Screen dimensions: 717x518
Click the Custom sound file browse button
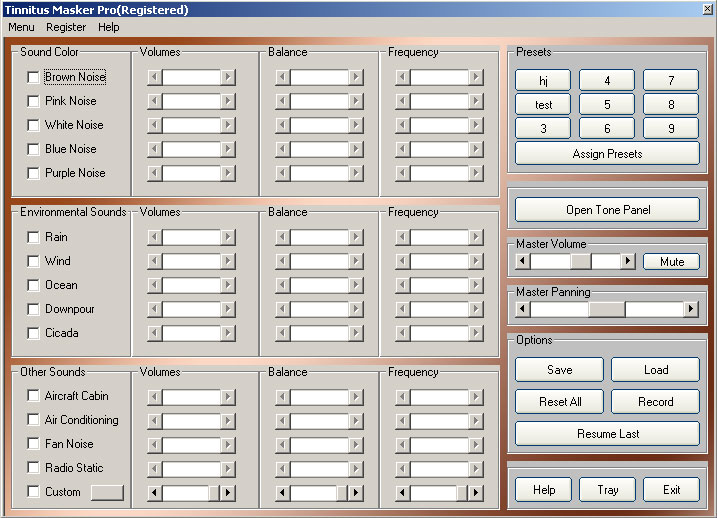[107, 492]
